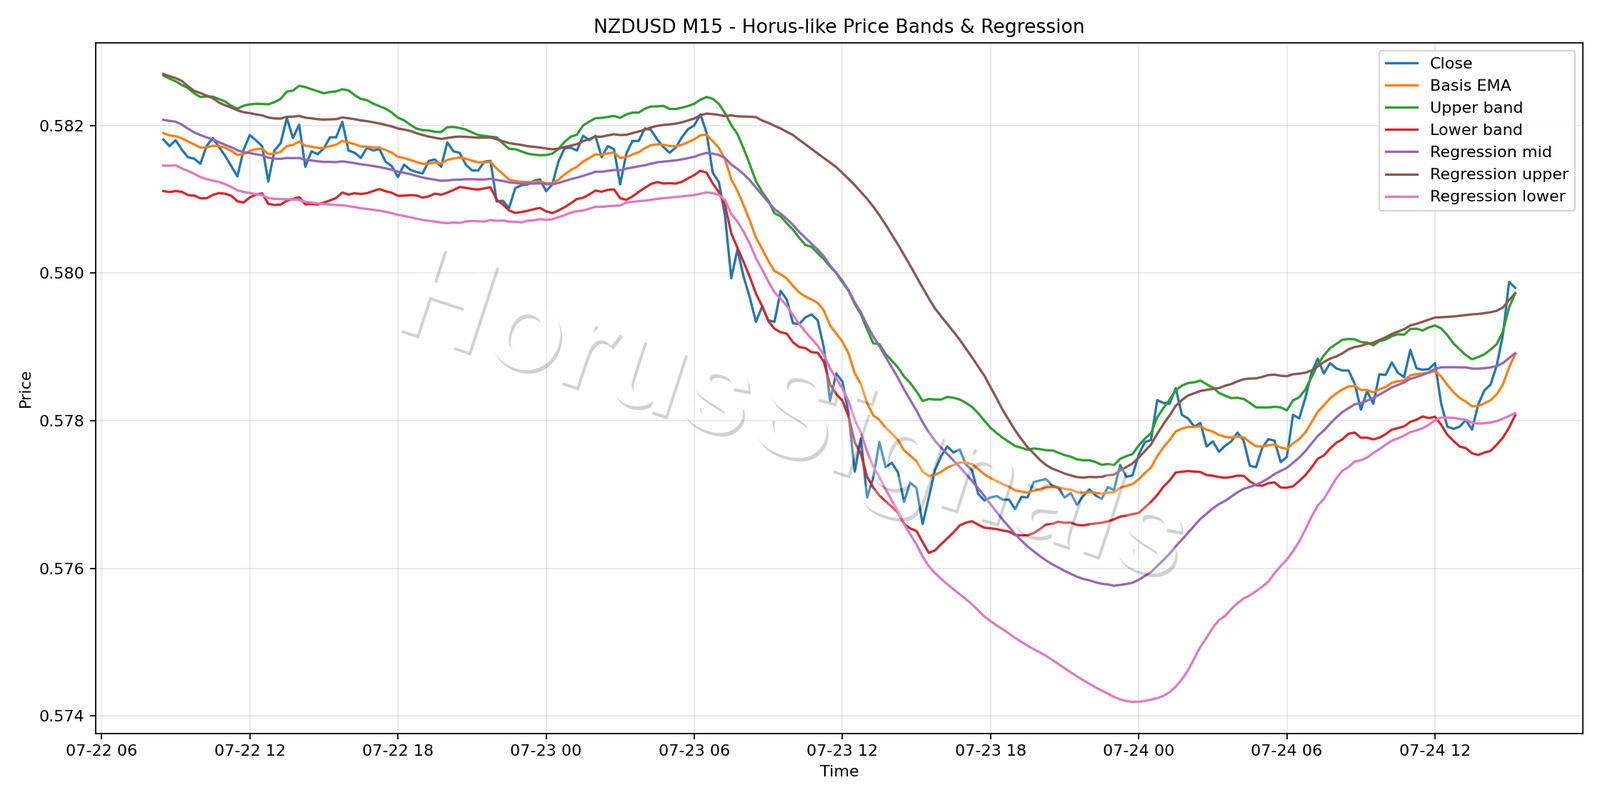
Task: Click the y-axis tick label 0.580
Action: pyautogui.click(x=63, y=273)
